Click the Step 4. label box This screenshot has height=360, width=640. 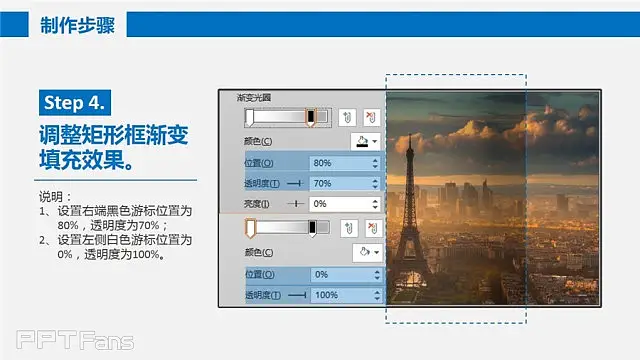(75, 102)
